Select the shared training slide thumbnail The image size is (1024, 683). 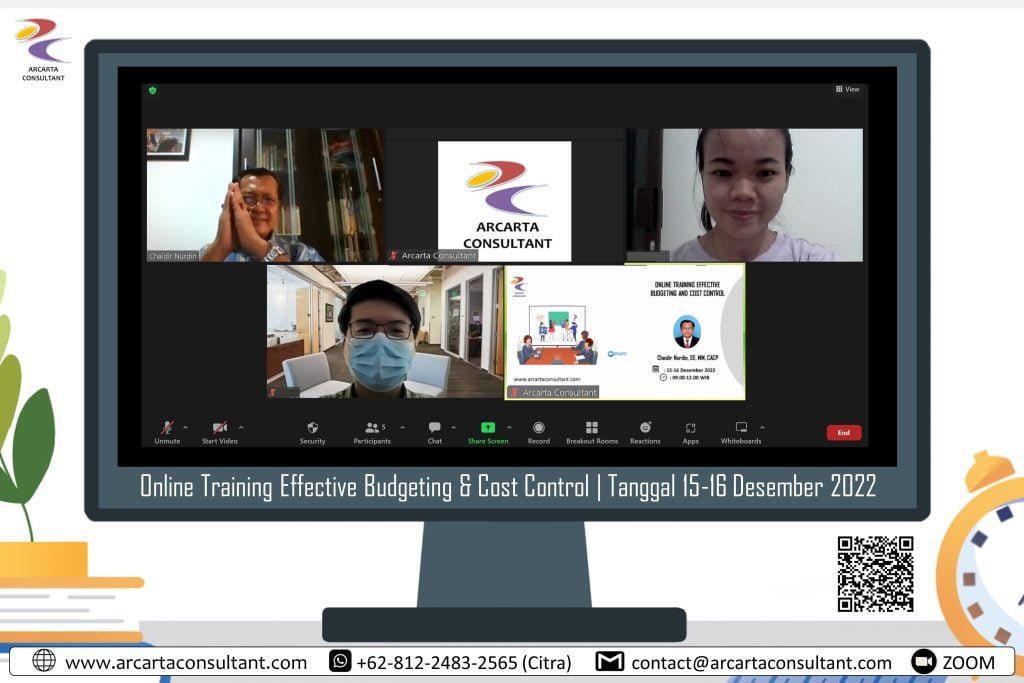coord(625,331)
